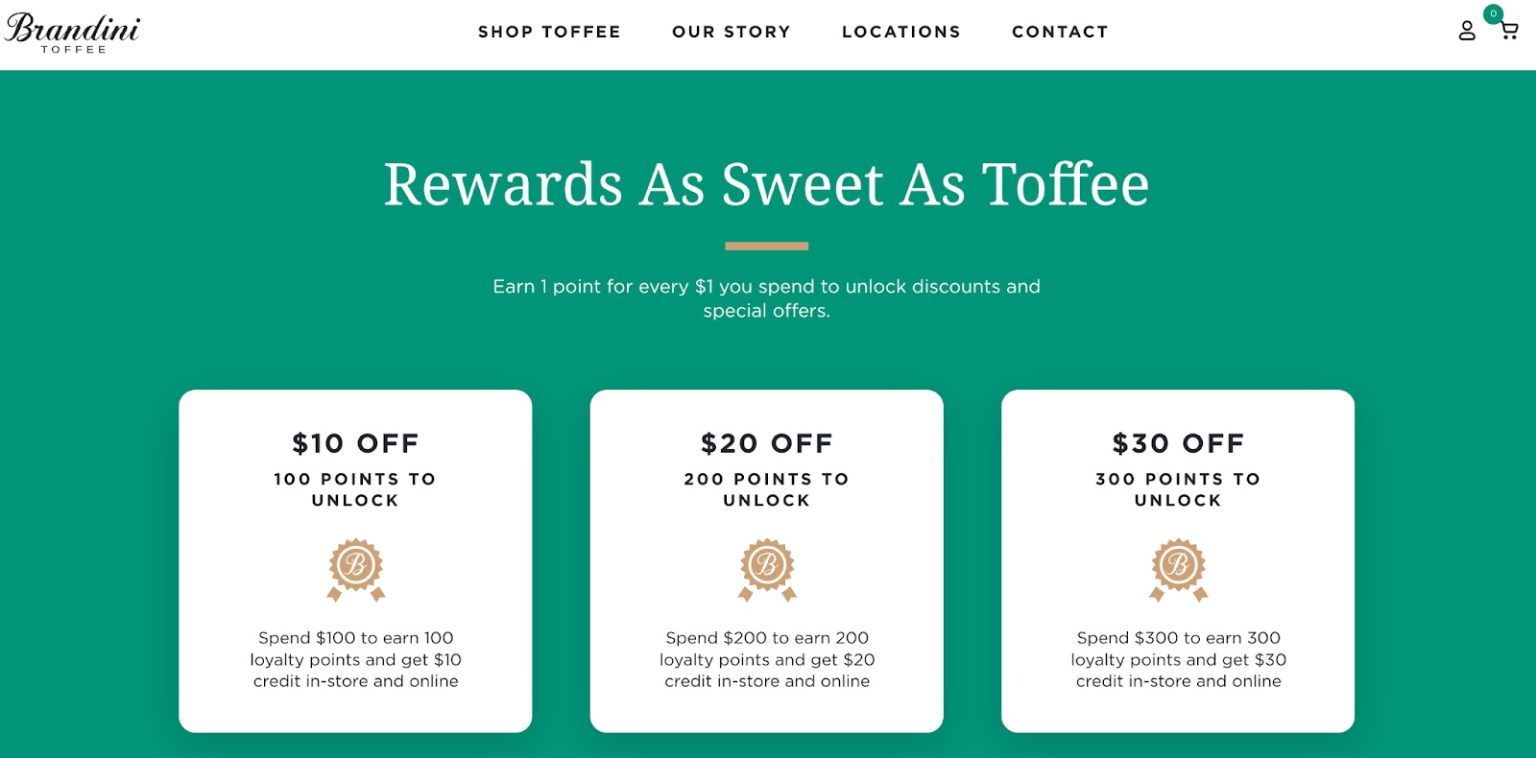Click the 300 Points To Unlock label

(x=1178, y=489)
